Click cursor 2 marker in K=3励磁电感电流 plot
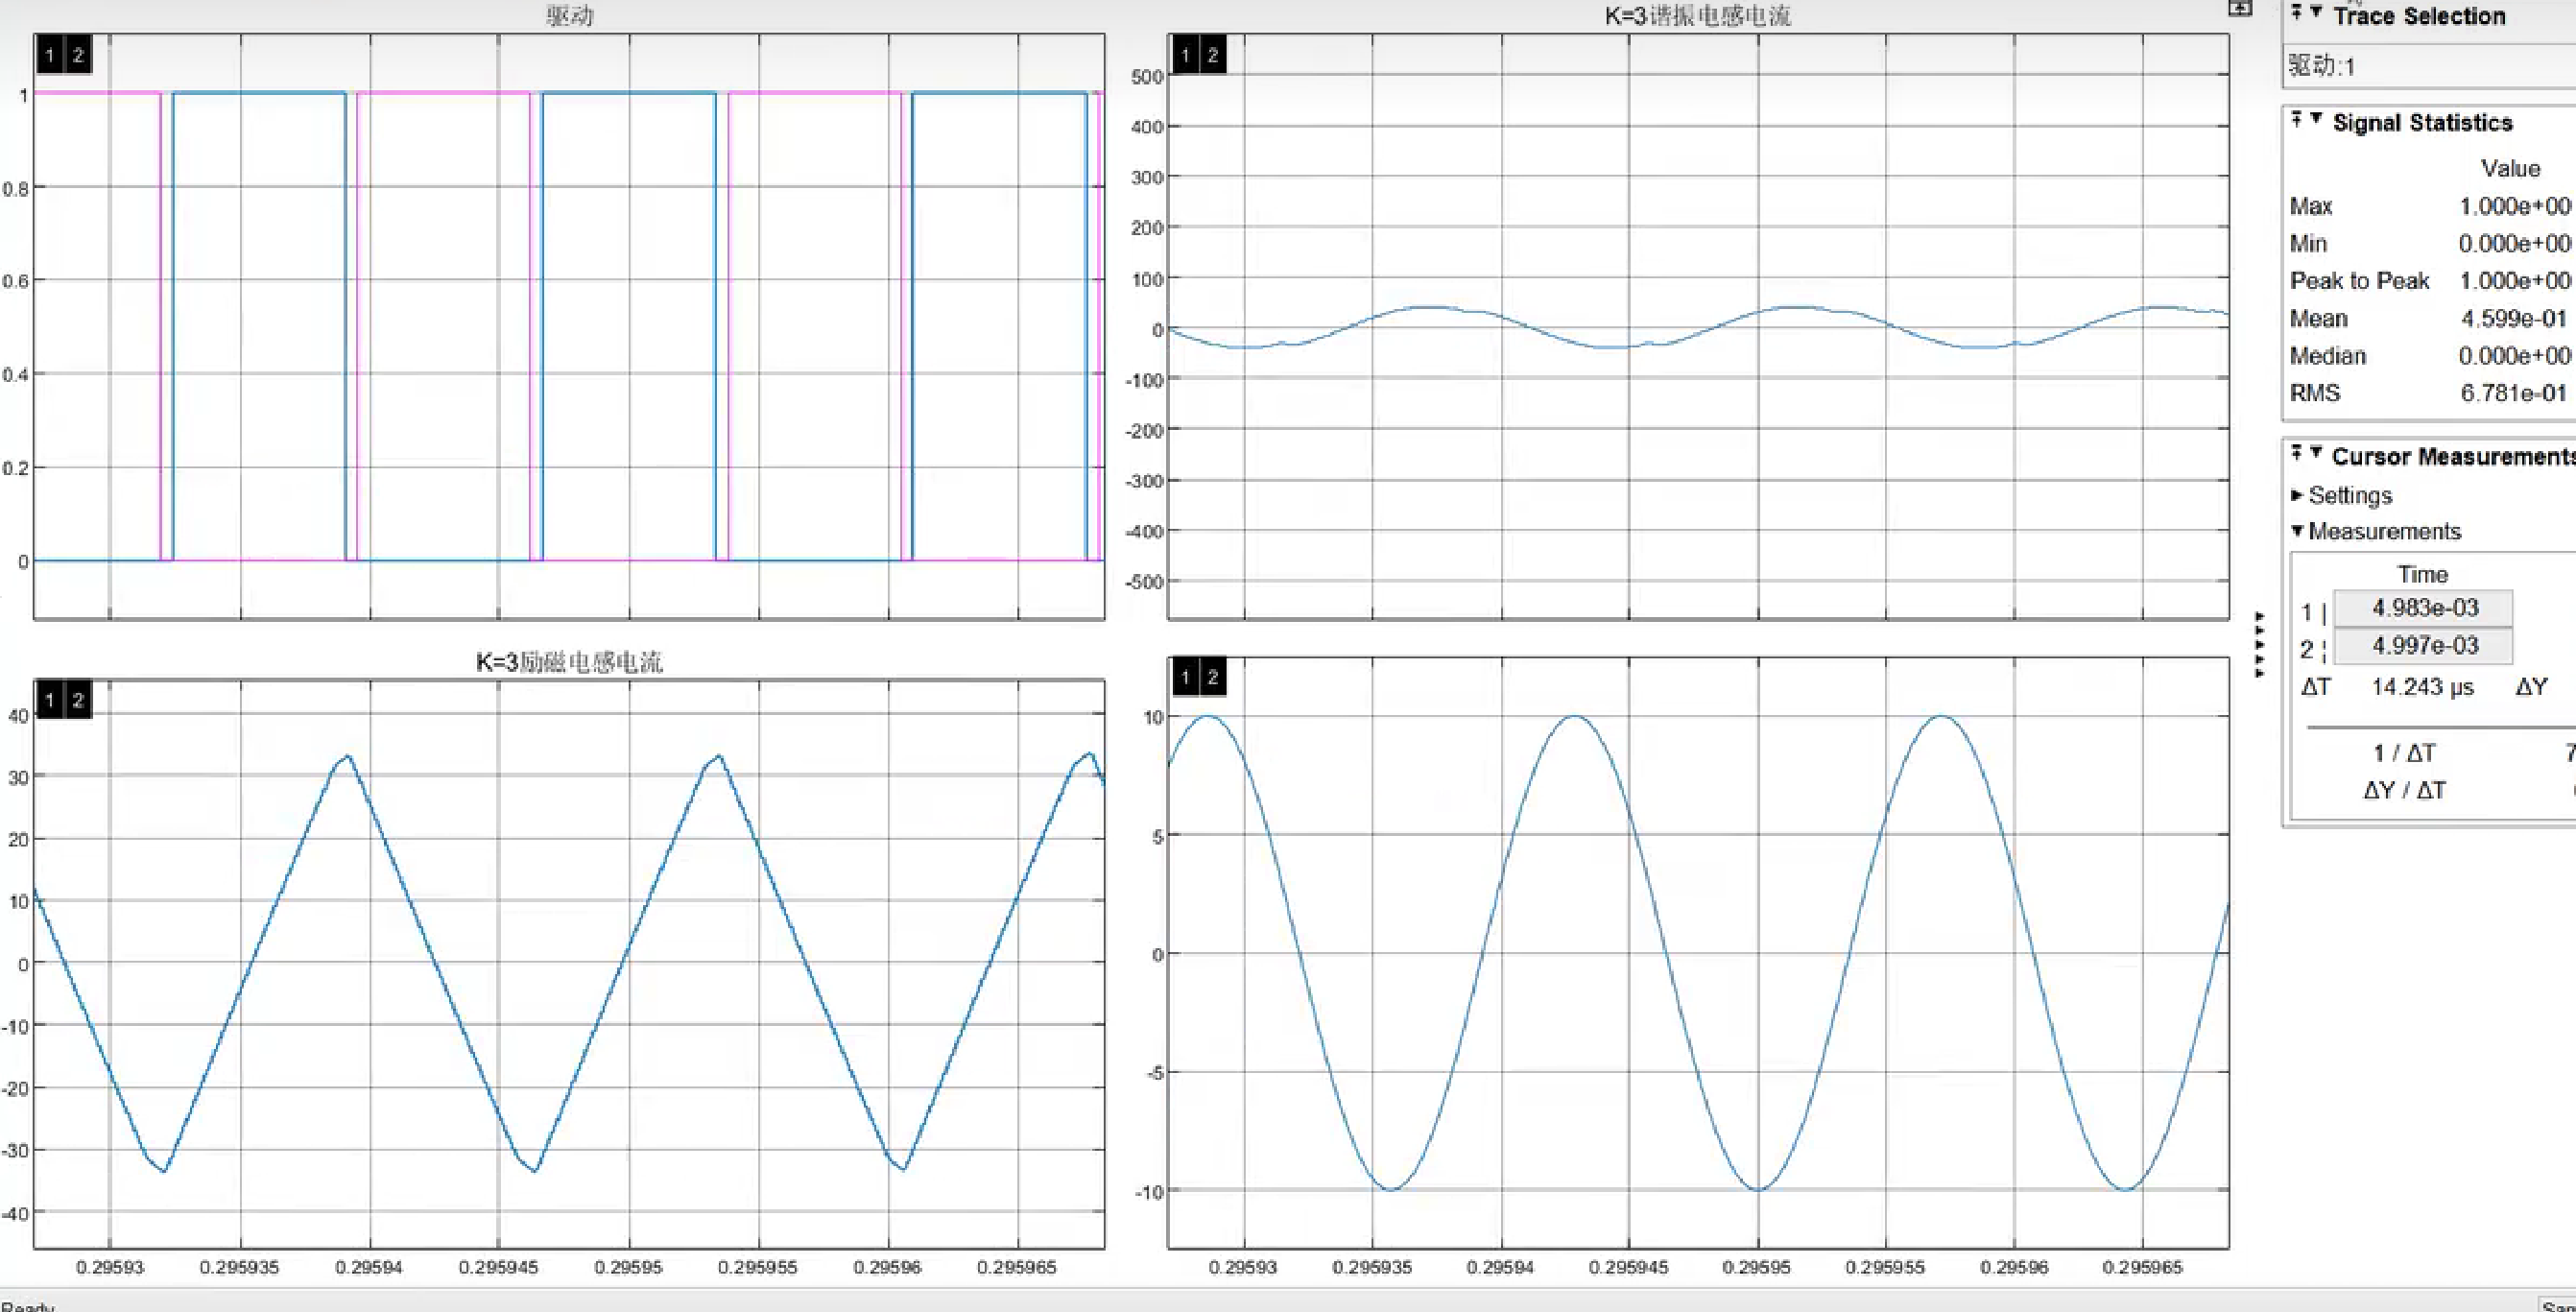 tap(77, 700)
